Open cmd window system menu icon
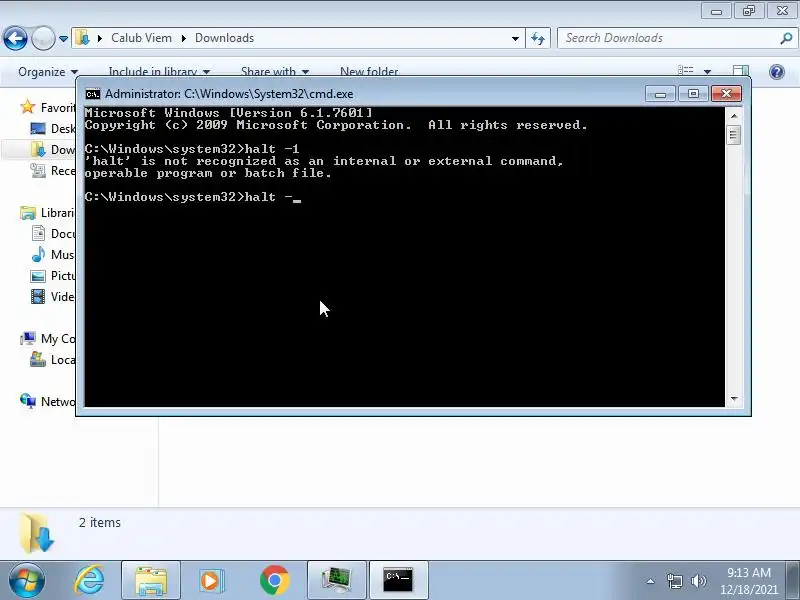The height and width of the screenshot is (600, 800). point(93,94)
